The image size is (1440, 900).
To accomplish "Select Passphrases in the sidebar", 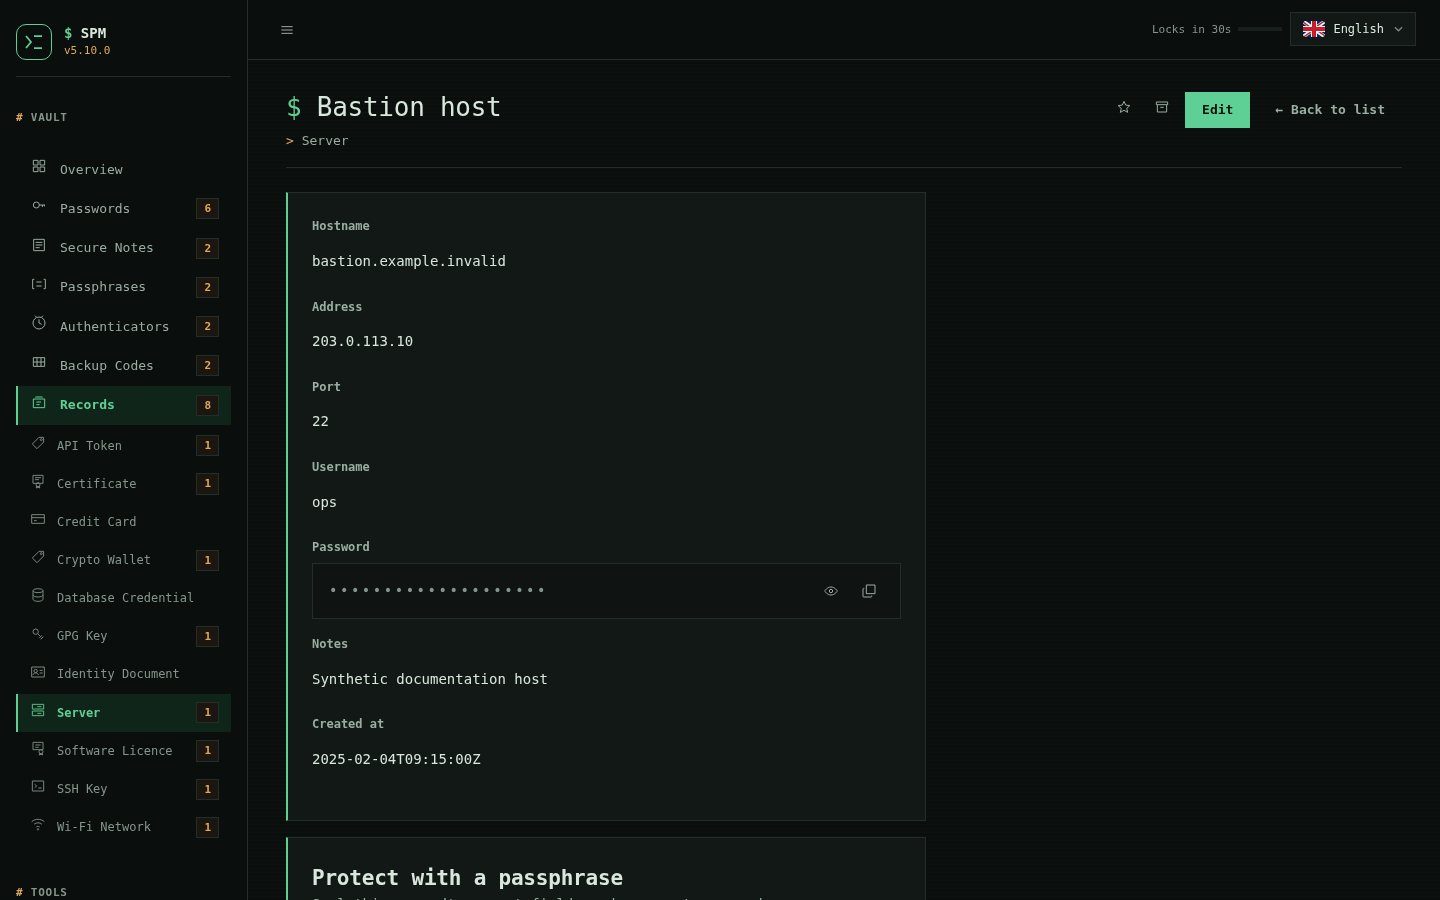I will (124, 286).
